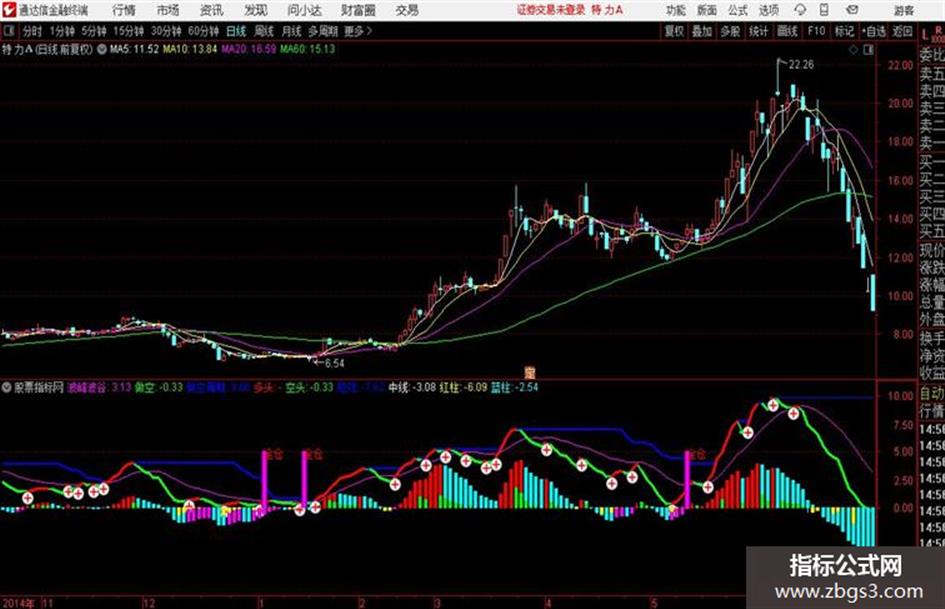Screen dimensions: 945x609
Task: Open the 版面 menu
Action: (x=706, y=10)
